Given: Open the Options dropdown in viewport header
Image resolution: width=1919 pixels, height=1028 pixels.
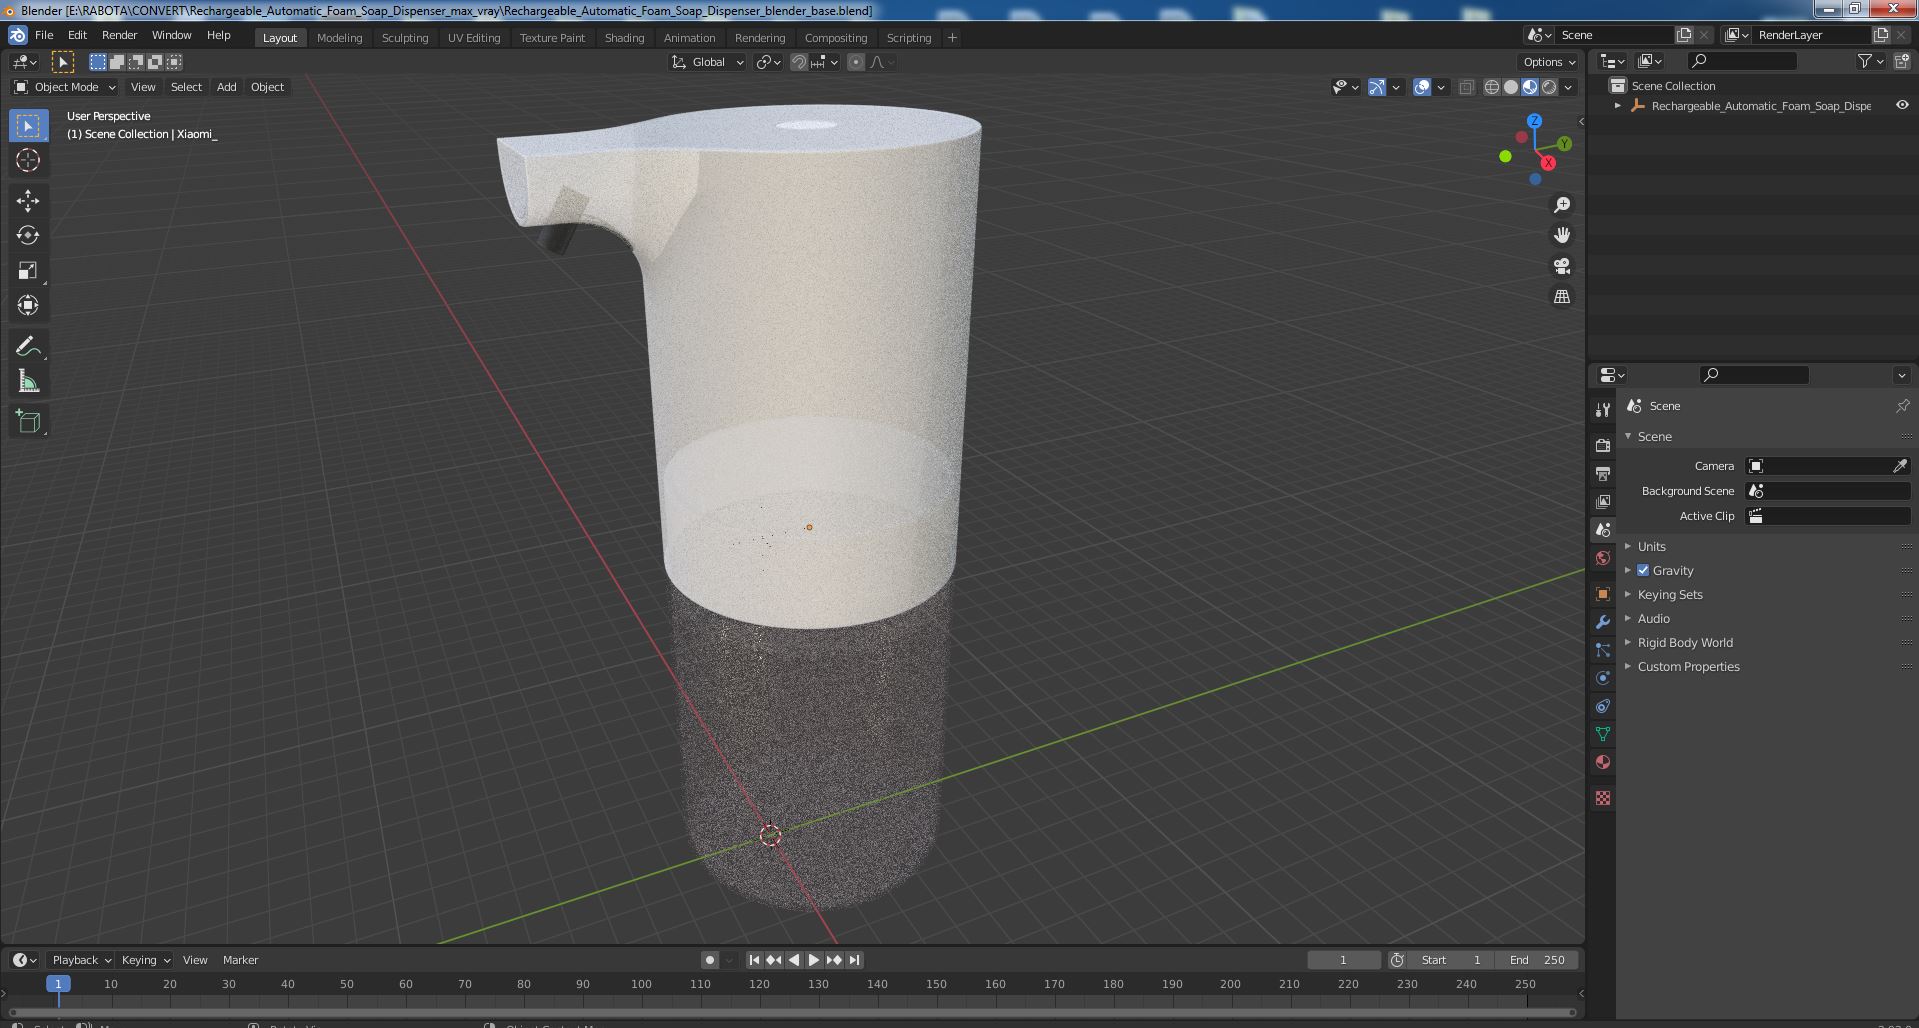Looking at the screenshot, I should click(1548, 62).
